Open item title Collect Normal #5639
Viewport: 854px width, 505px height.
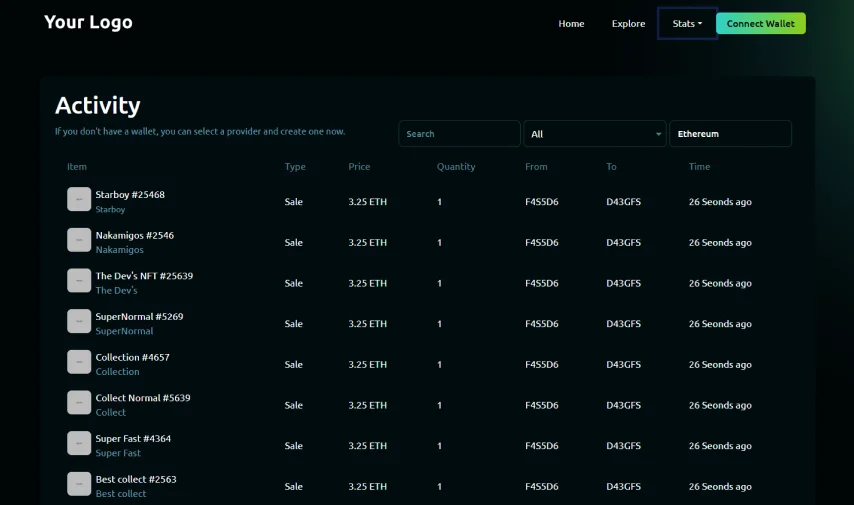(x=143, y=398)
